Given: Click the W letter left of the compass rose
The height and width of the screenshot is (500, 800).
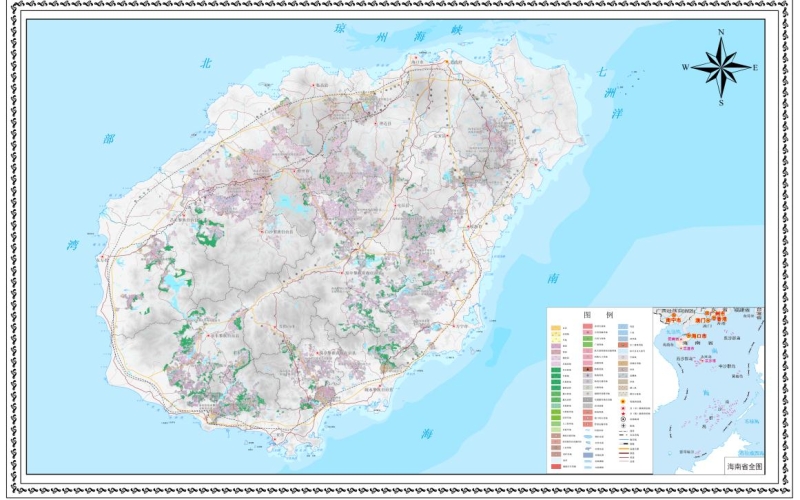Looking at the screenshot, I should click(x=686, y=68).
